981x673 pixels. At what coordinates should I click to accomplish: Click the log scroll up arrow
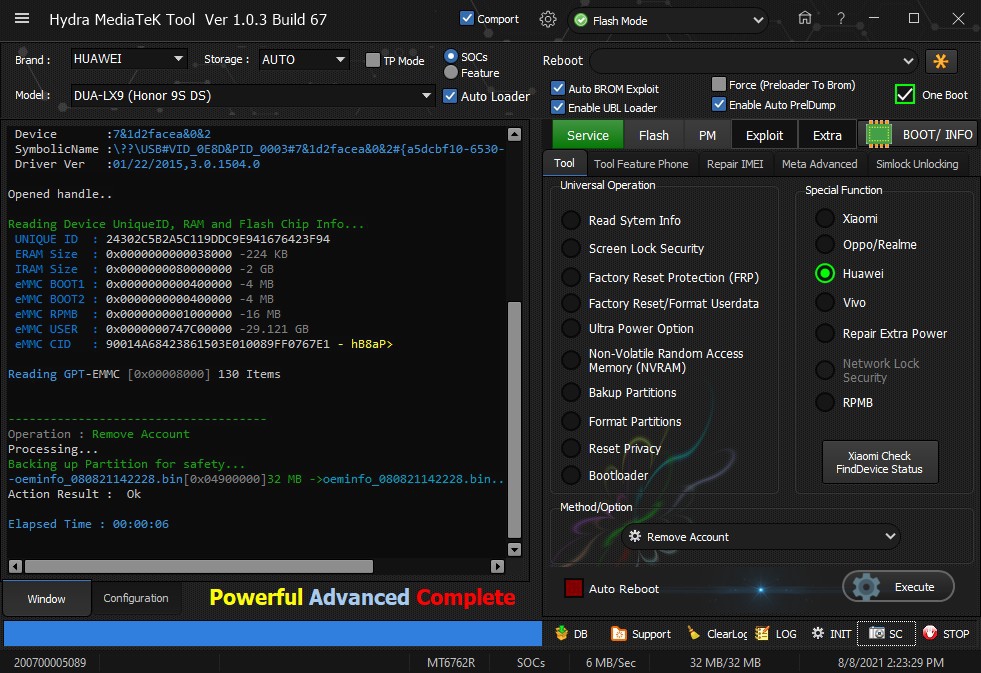pos(514,134)
